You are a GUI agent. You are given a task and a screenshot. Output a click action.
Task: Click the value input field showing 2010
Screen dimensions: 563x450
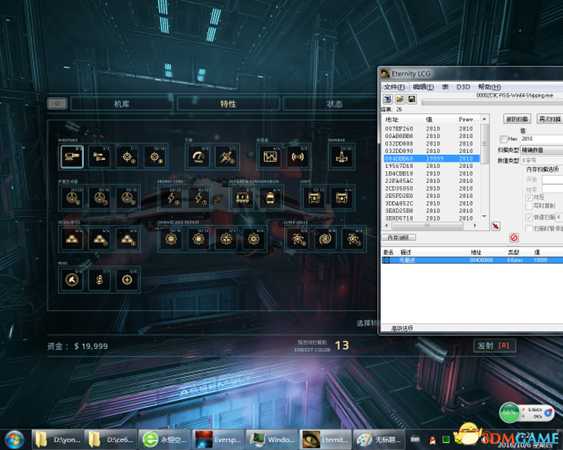[x=541, y=139]
